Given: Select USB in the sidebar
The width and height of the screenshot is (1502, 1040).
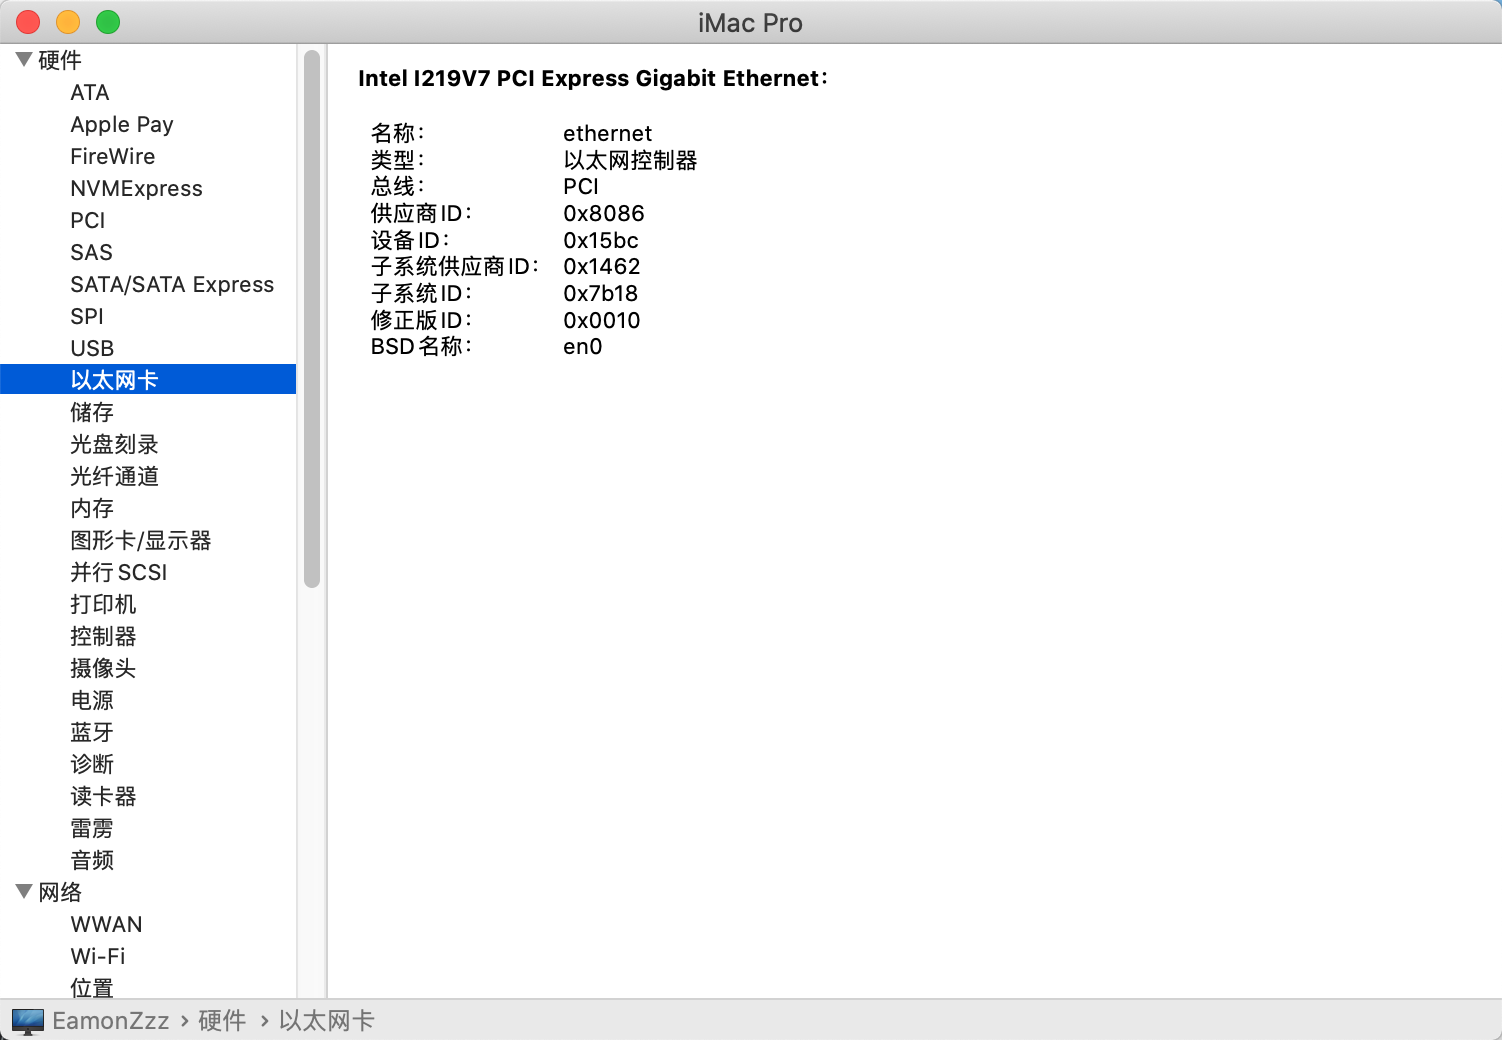Looking at the screenshot, I should tap(92, 348).
